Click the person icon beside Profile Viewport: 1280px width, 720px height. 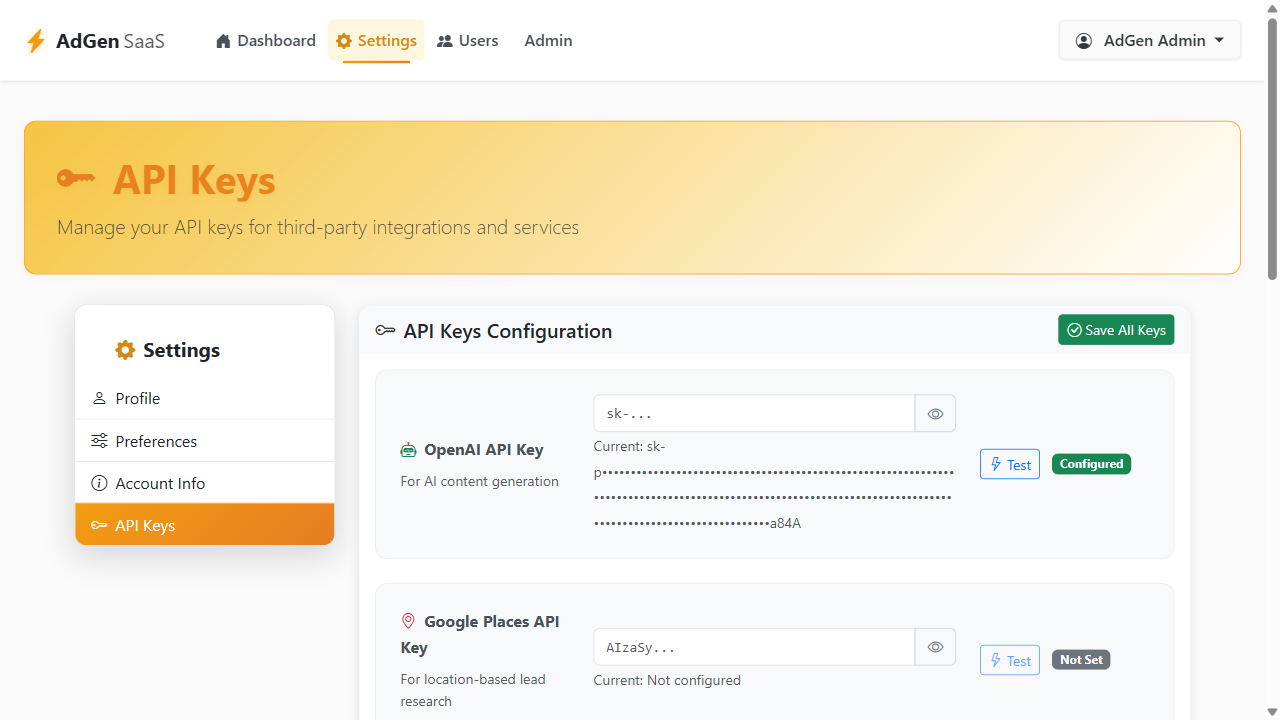point(99,398)
